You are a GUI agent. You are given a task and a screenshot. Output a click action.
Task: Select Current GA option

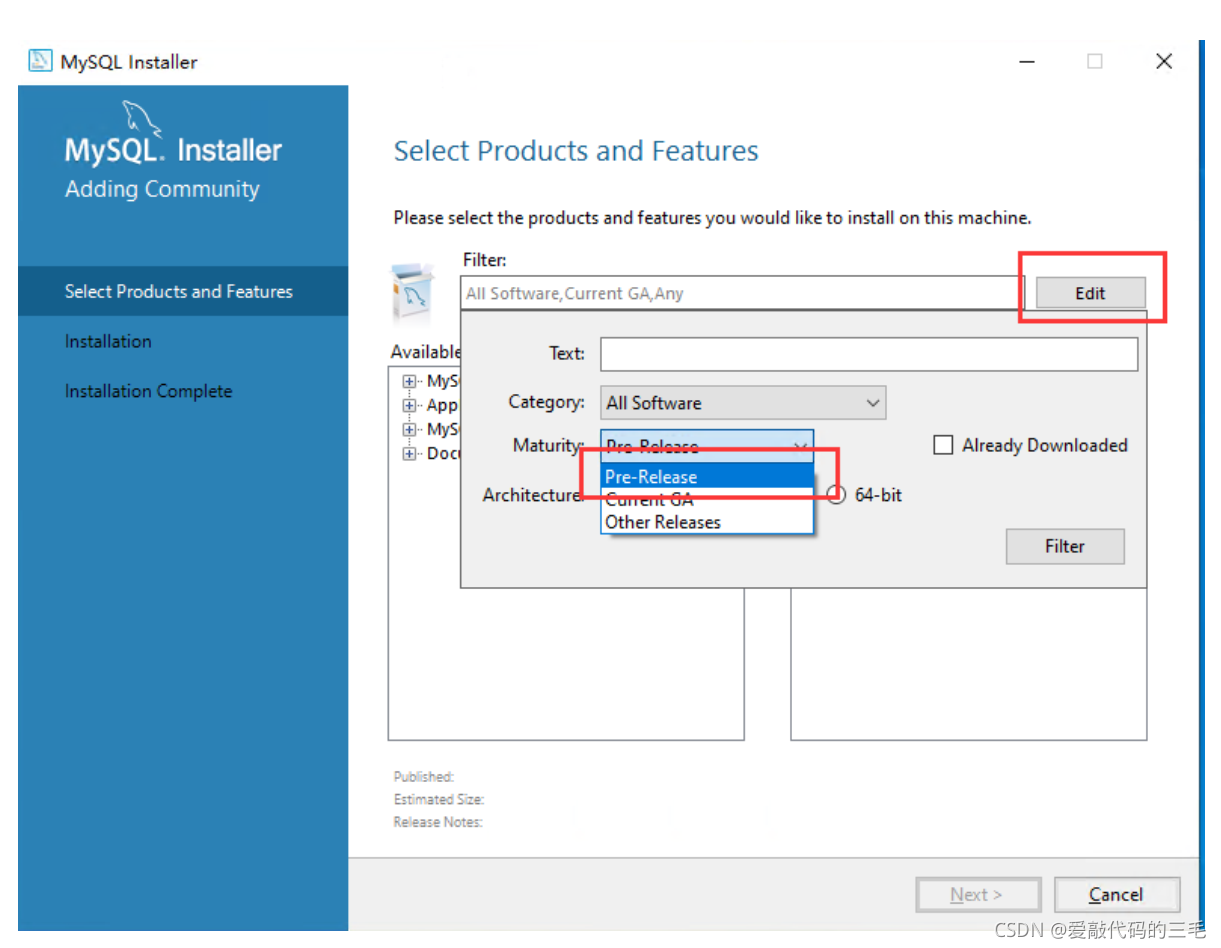(x=707, y=499)
